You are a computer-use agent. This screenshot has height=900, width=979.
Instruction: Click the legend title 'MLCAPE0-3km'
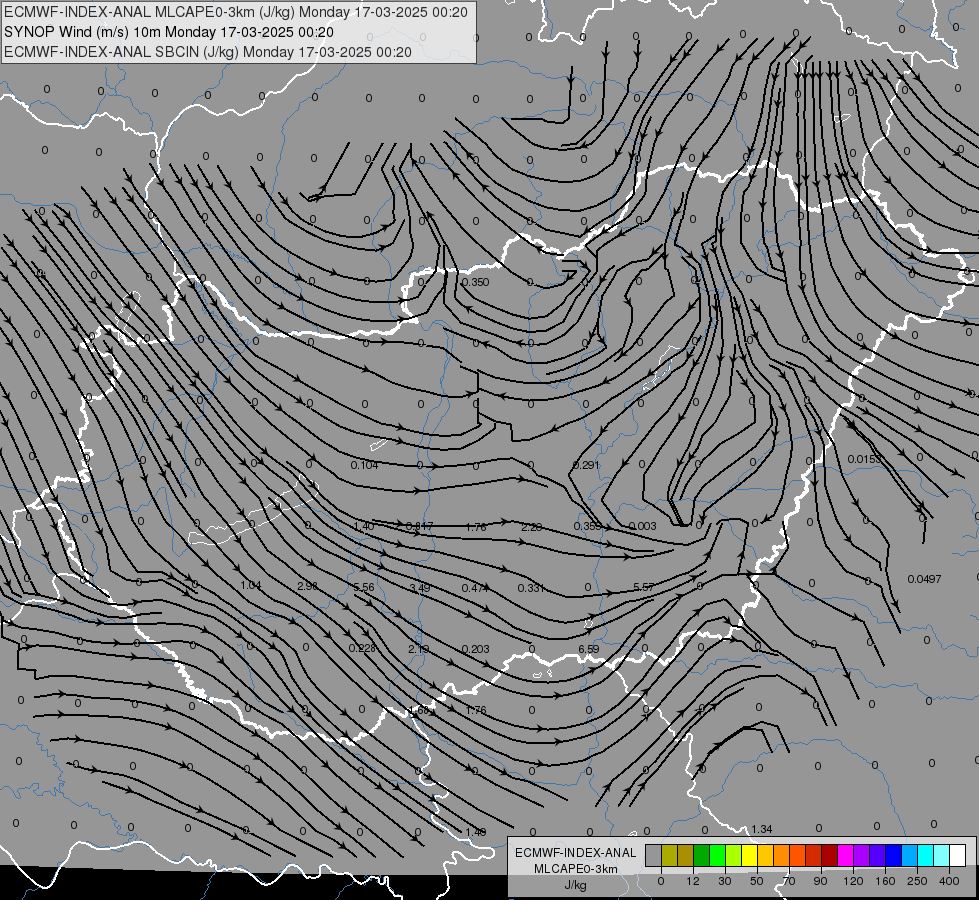(x=576, y=869)
